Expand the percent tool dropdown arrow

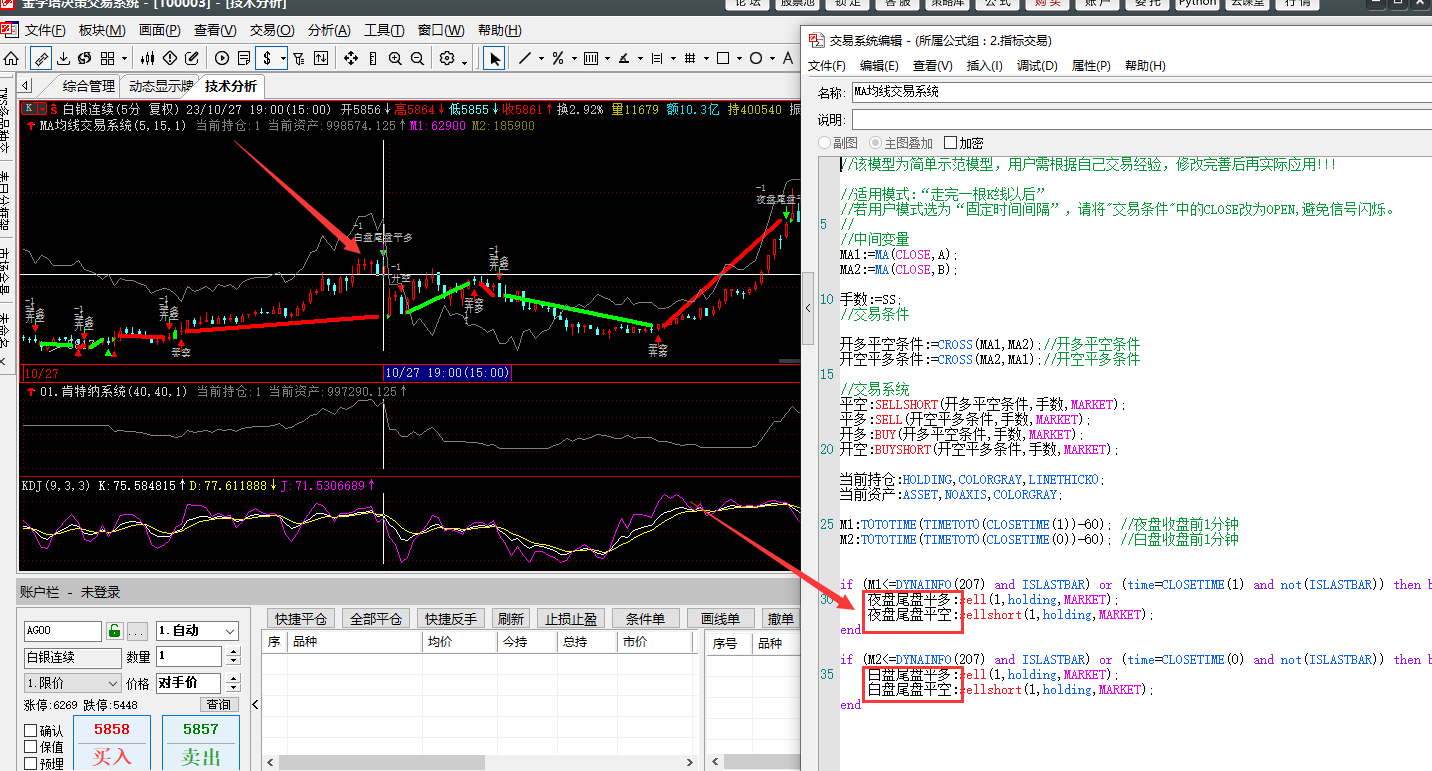(x=574, y=58)
